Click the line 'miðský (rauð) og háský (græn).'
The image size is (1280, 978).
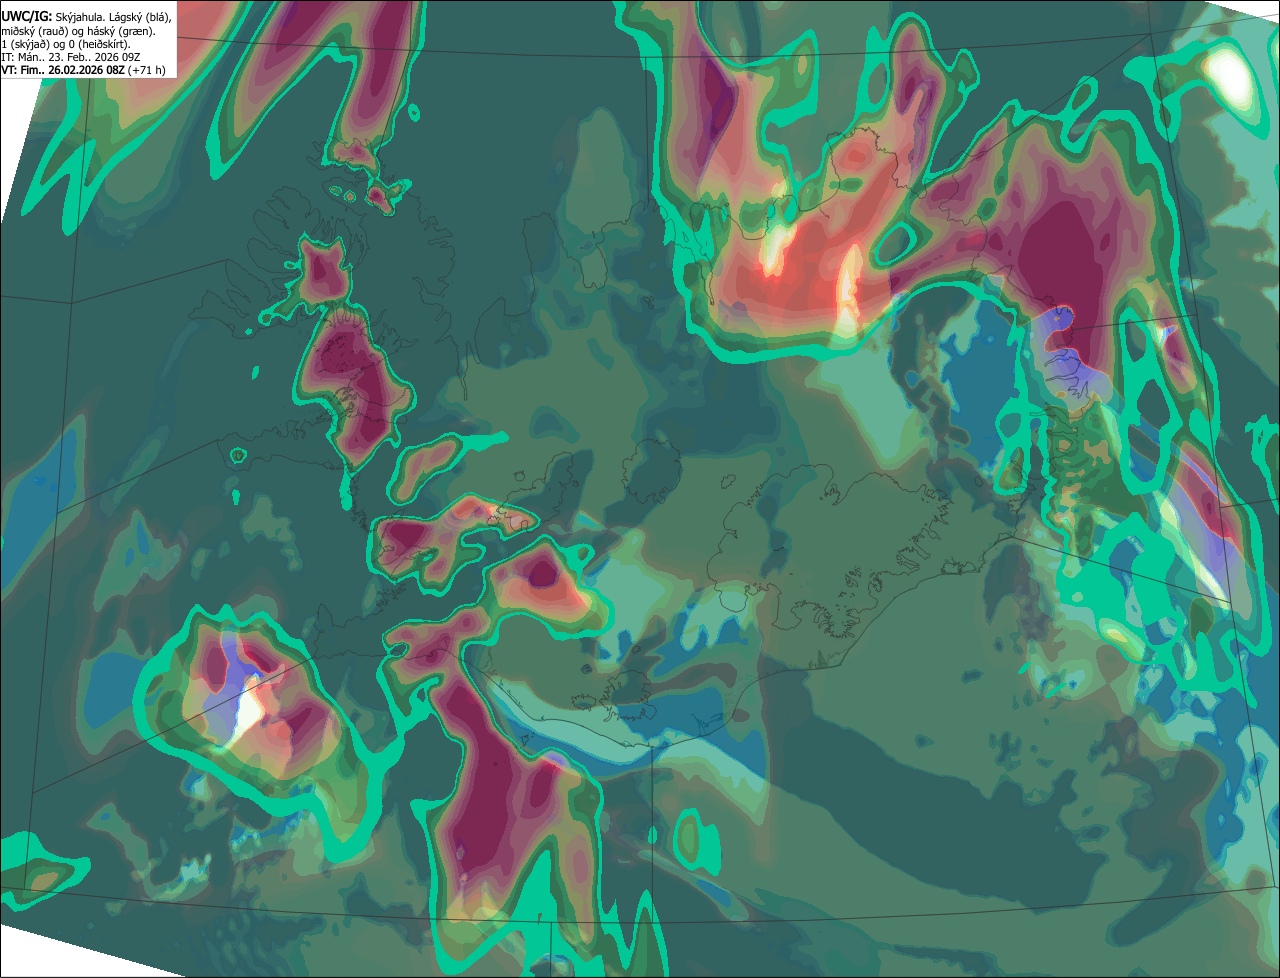[x=78, y=31]
